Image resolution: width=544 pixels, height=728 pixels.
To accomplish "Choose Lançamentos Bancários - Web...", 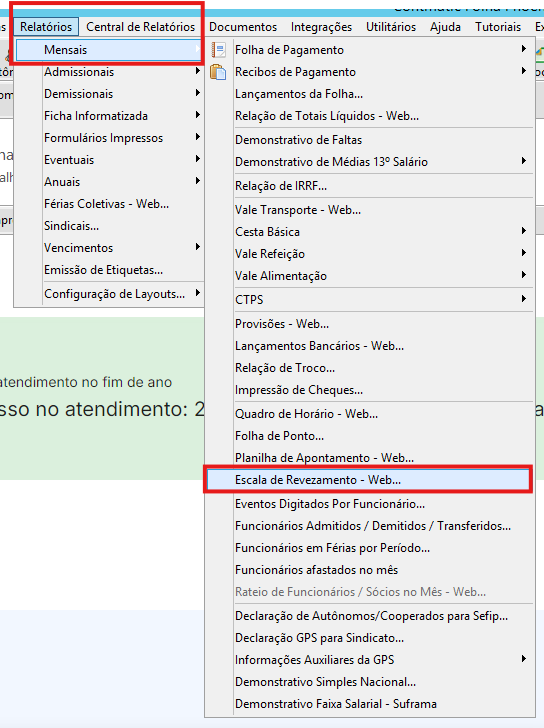I will (370, 346).
